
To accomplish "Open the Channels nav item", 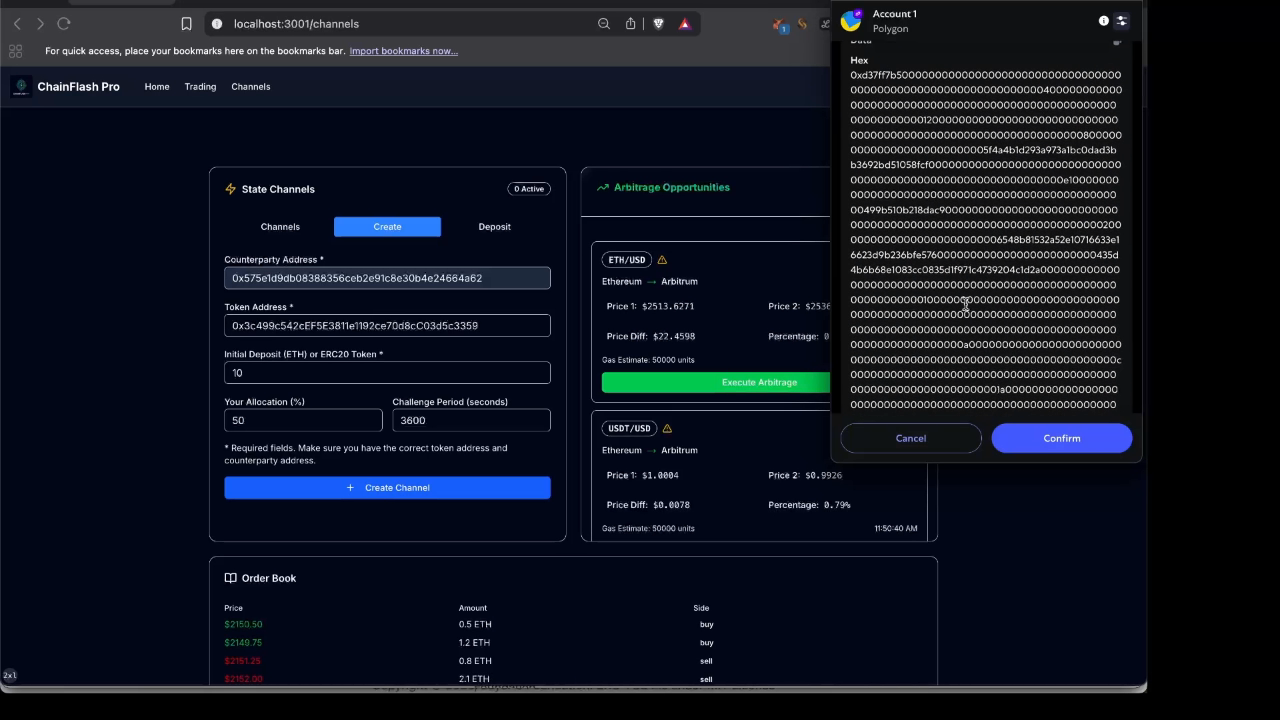I will tap(251, 87).
